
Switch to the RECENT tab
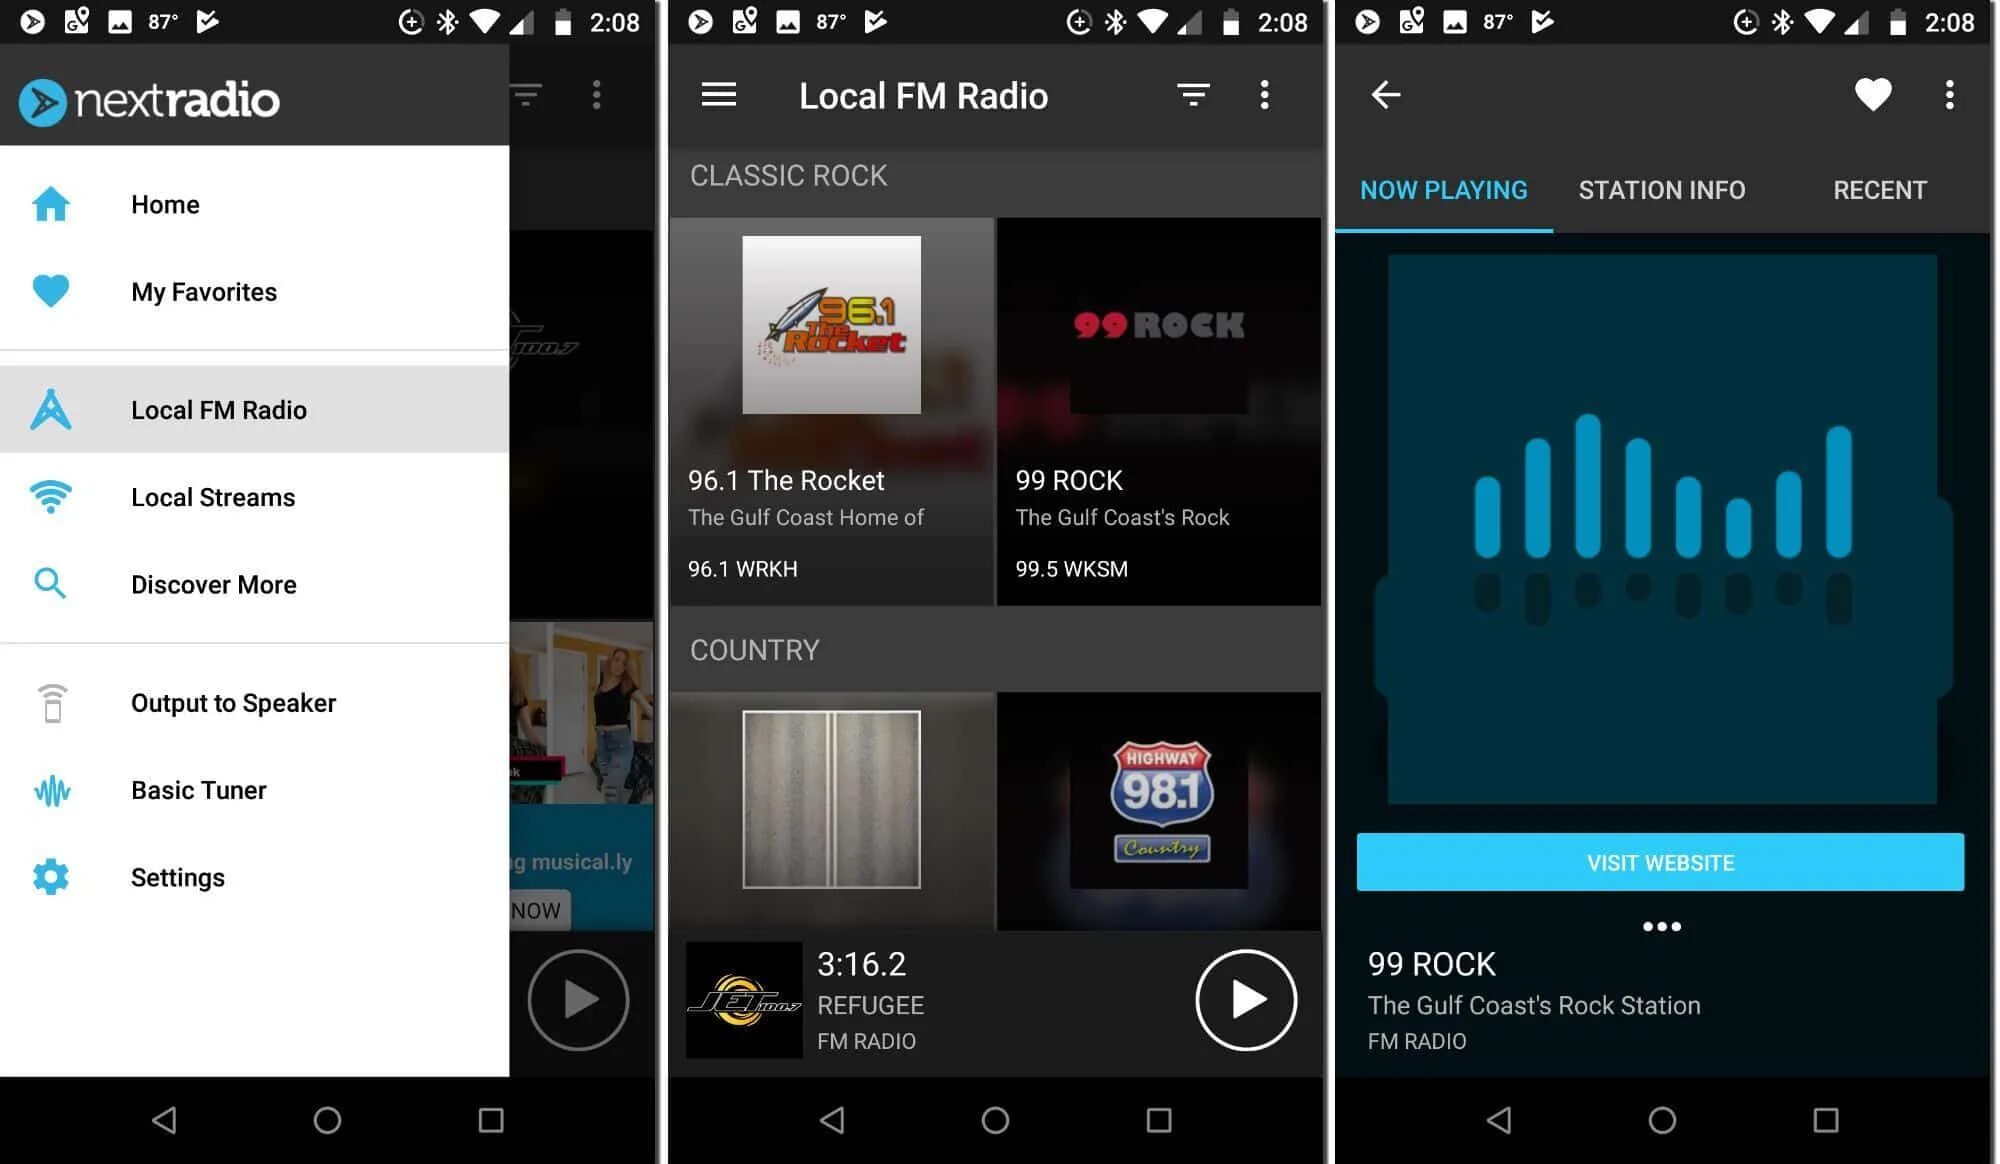1880,190
